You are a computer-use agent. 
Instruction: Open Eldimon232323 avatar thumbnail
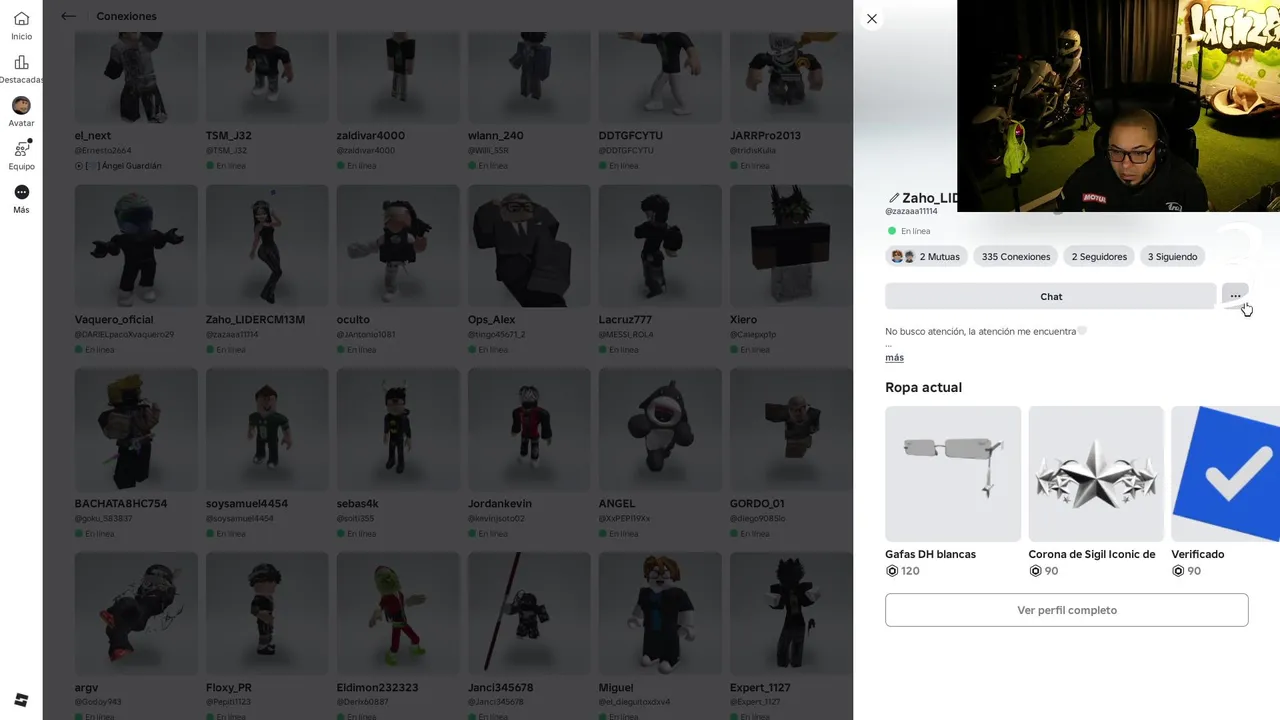[398, 614]
